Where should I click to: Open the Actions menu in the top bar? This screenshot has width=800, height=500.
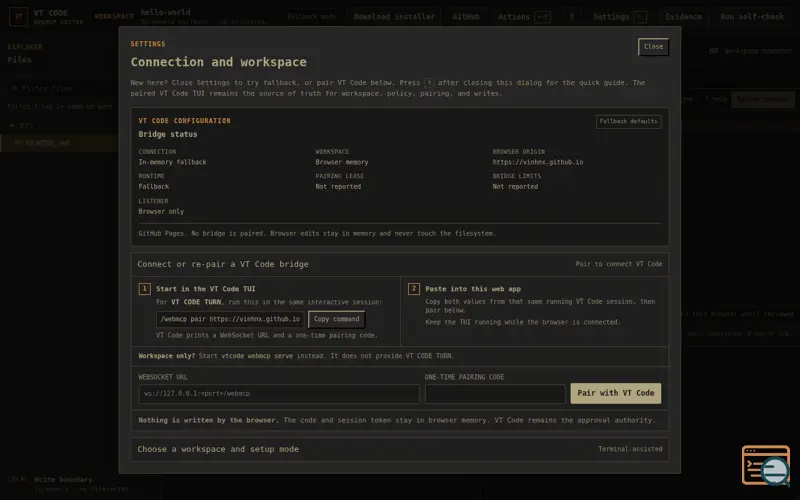click(524, 17)
